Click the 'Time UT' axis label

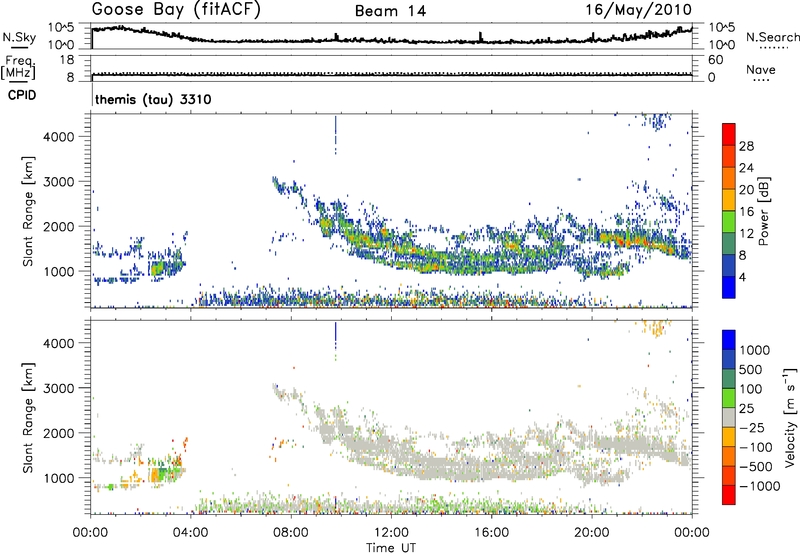[391, 548]
